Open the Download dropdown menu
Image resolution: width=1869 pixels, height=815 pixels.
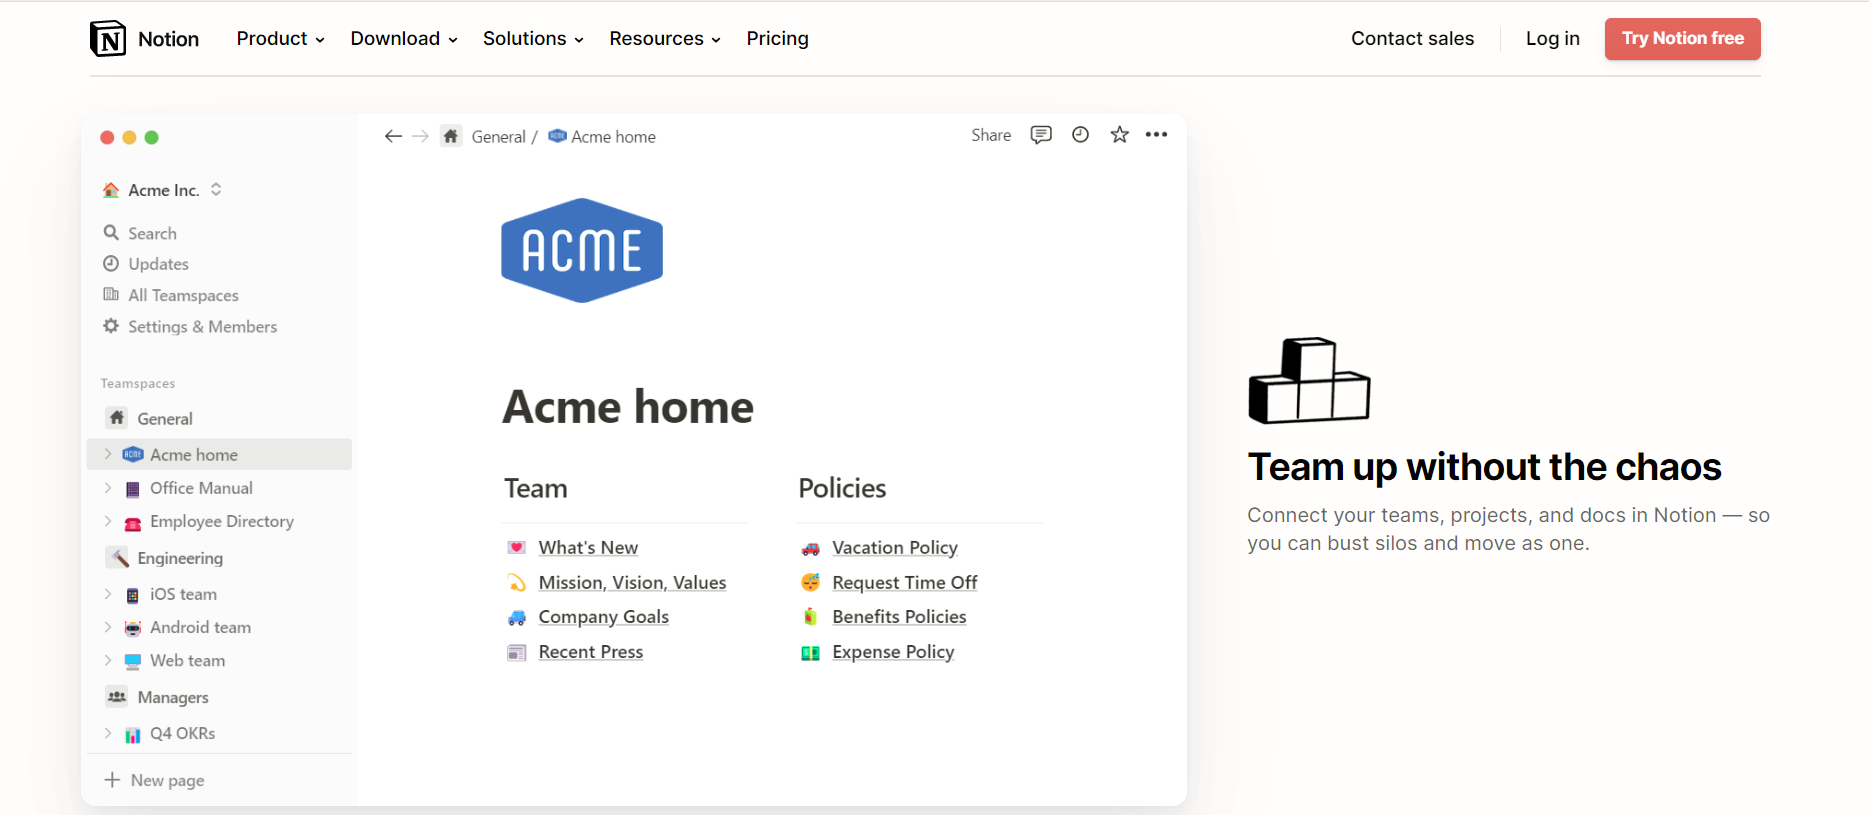pos(404,38)
